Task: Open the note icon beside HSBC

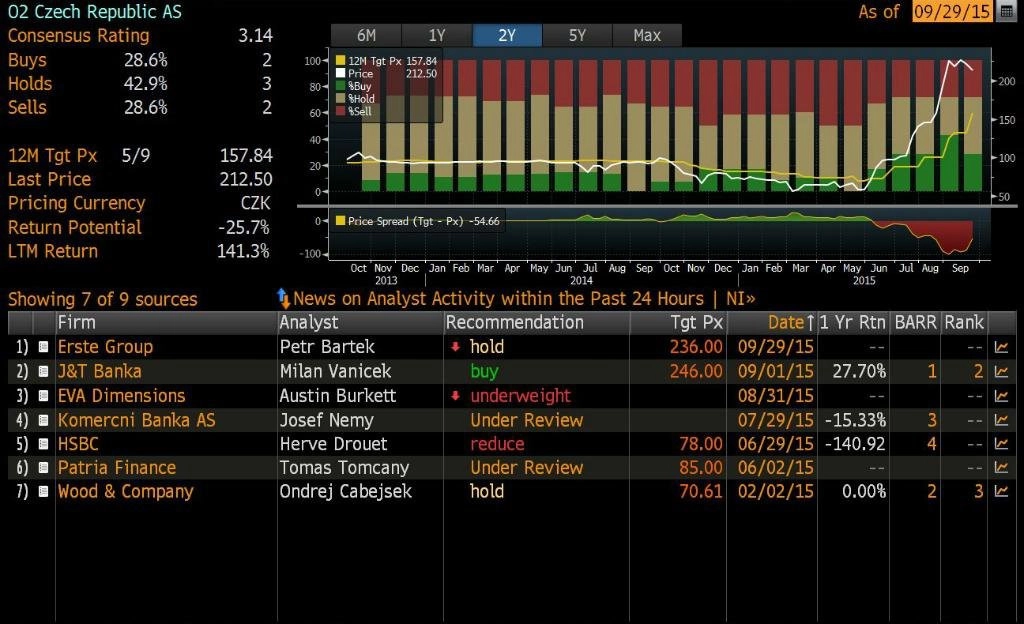Action: [x=43, y=444]
